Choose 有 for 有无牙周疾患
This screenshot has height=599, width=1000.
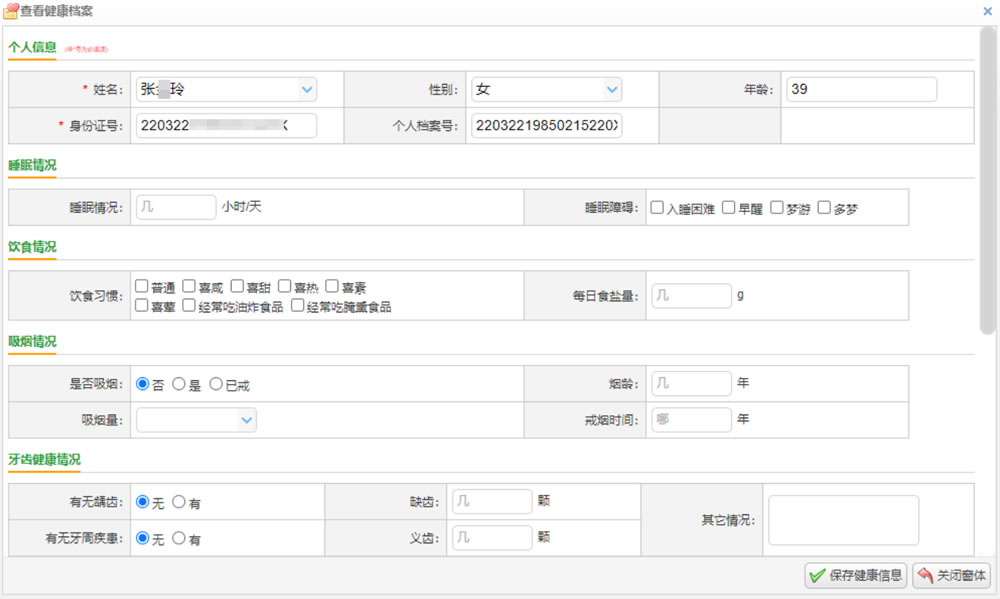179,538
